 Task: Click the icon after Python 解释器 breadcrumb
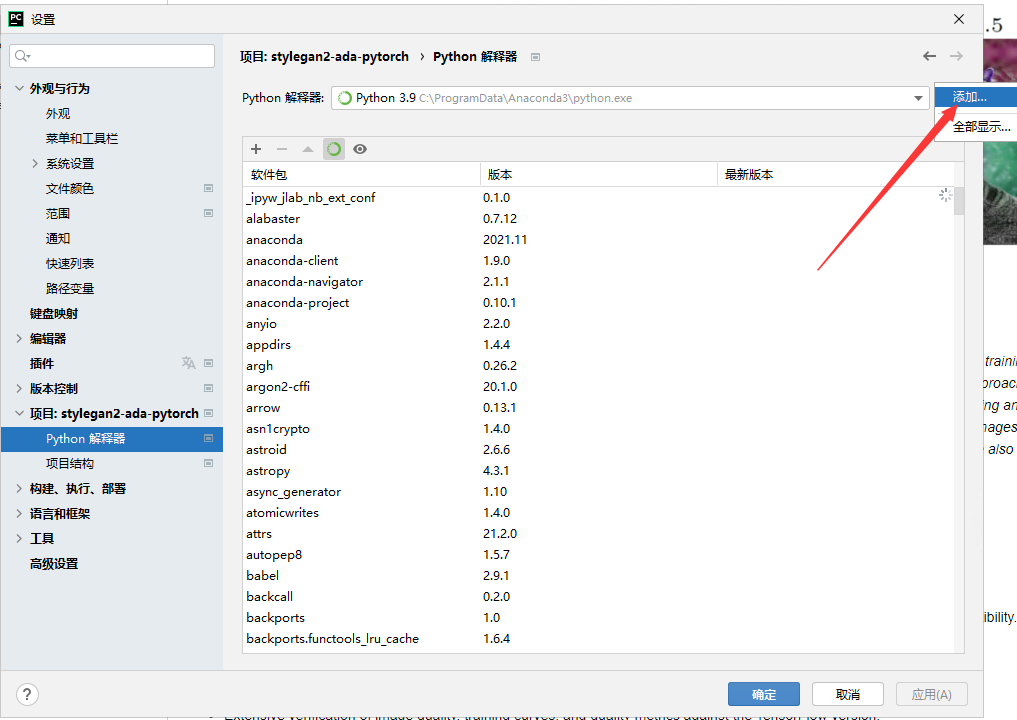535,57
